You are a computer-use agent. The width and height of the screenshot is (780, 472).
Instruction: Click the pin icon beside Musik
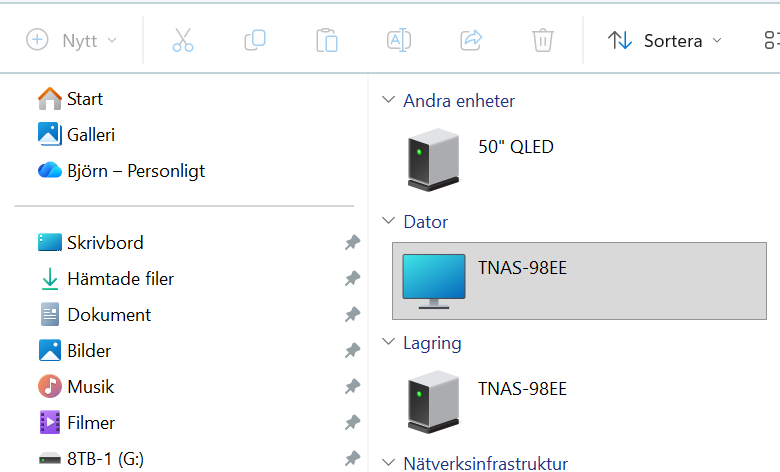[x=352, y=386]
